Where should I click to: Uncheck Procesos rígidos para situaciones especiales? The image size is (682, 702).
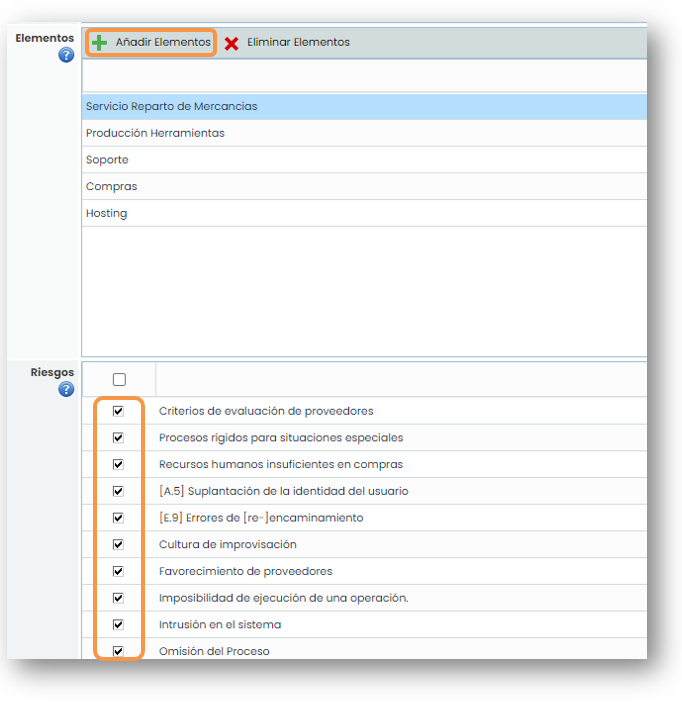click(x=119, y=438)
